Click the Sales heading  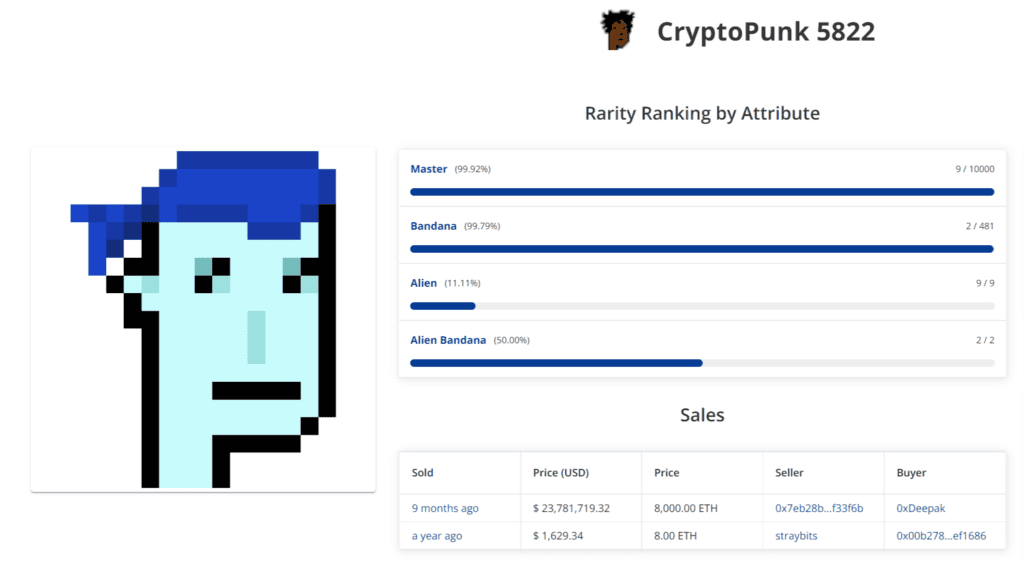point(702,415)
